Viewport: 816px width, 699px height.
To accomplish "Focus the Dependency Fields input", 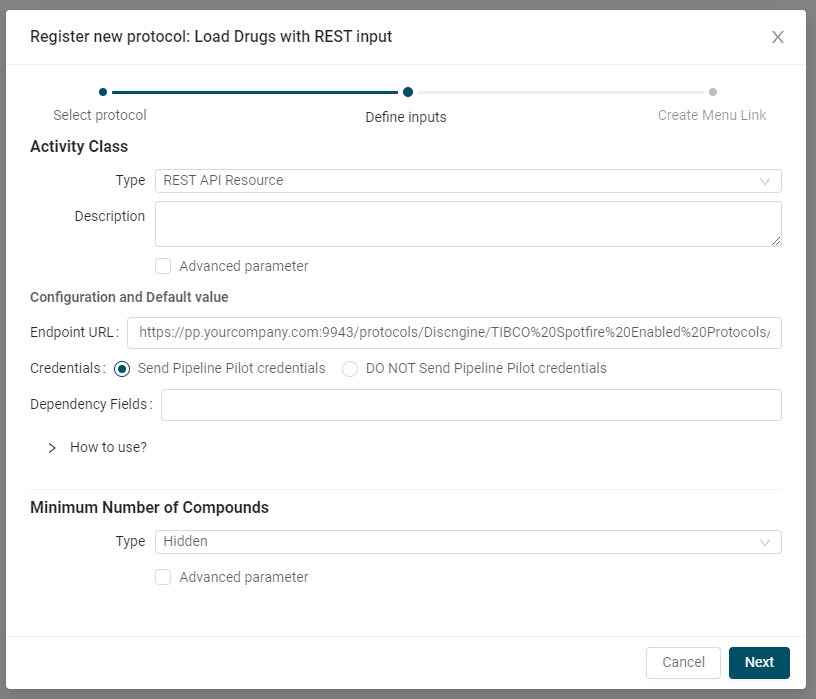I will pyautogui.click(x=471, y=405).
